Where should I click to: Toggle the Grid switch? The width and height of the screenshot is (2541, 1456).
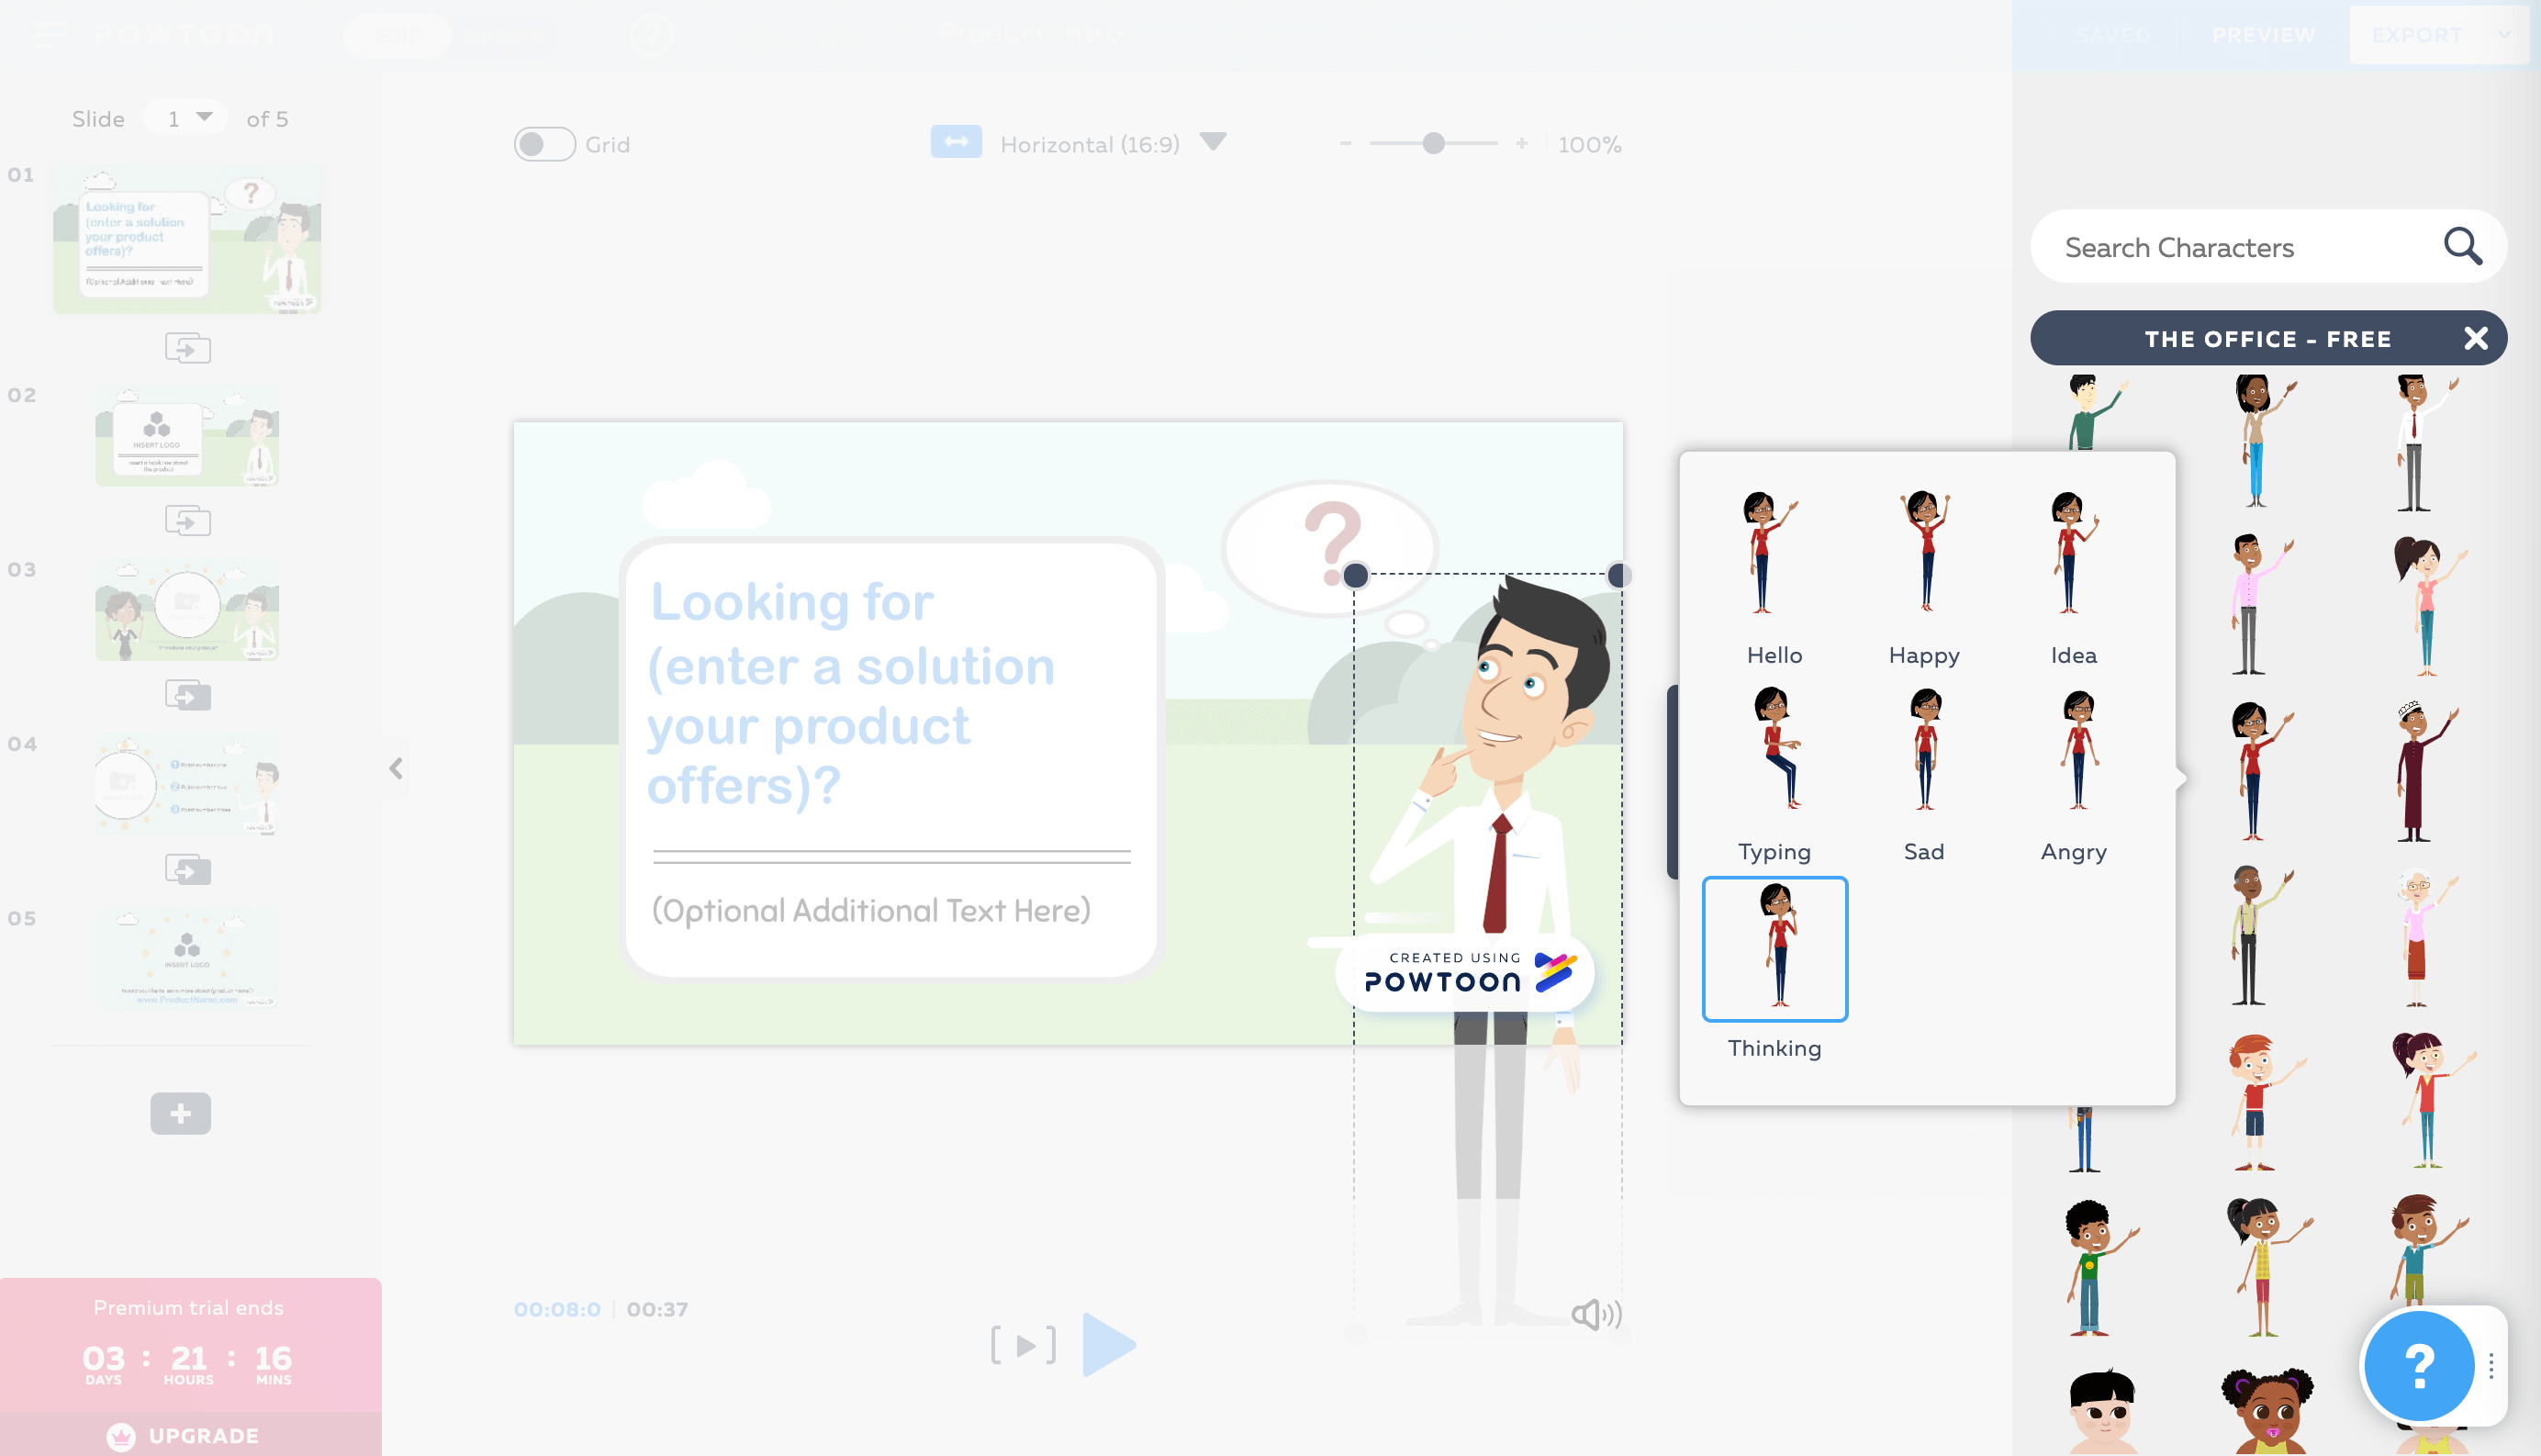coord(544,144)
